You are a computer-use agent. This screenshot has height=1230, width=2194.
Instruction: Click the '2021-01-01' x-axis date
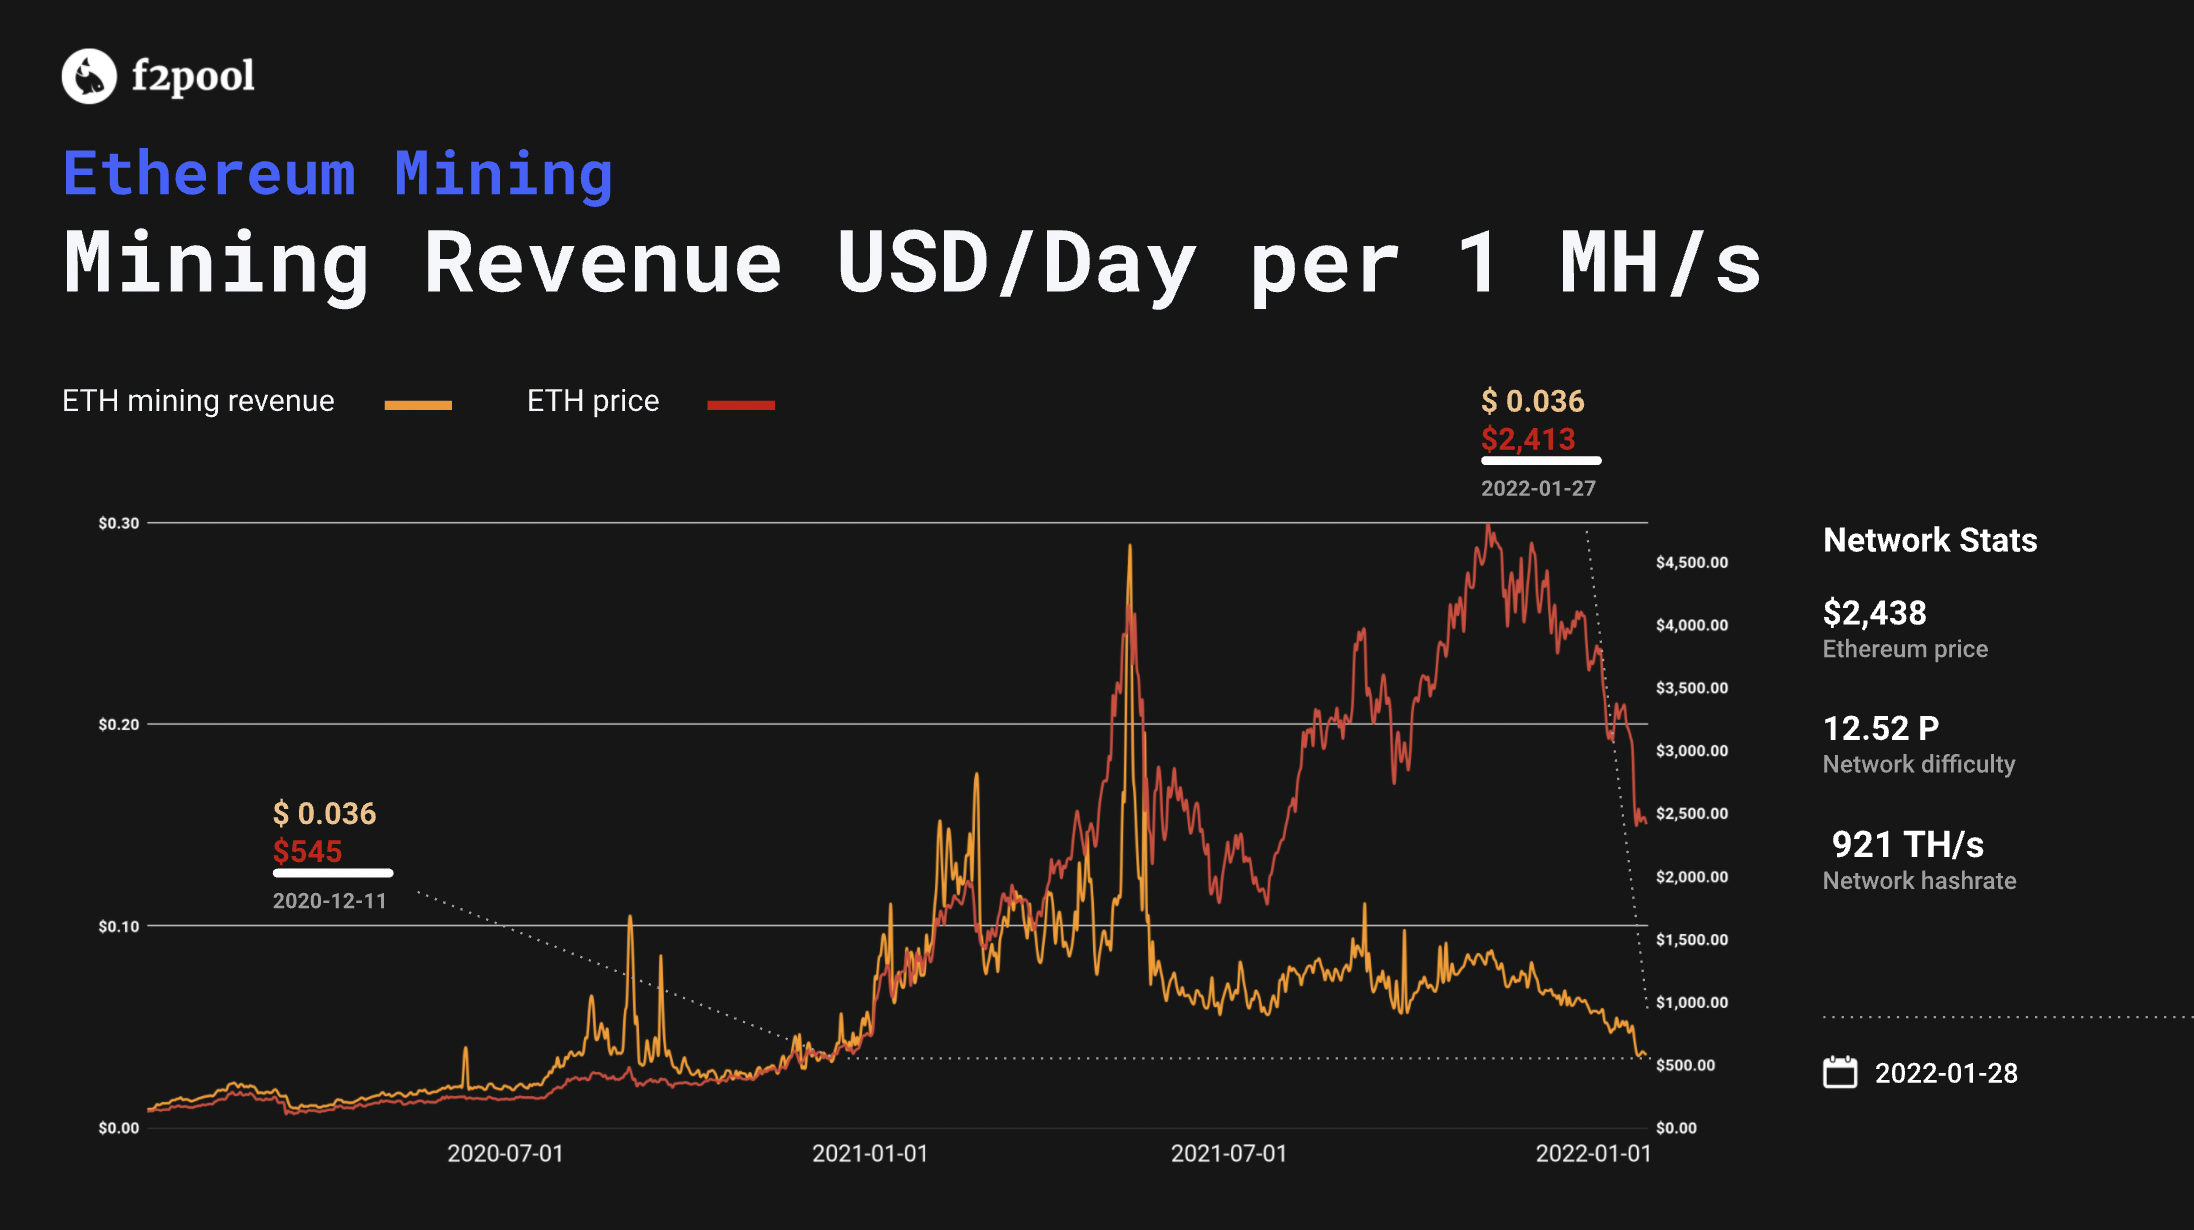[870, 1153]
